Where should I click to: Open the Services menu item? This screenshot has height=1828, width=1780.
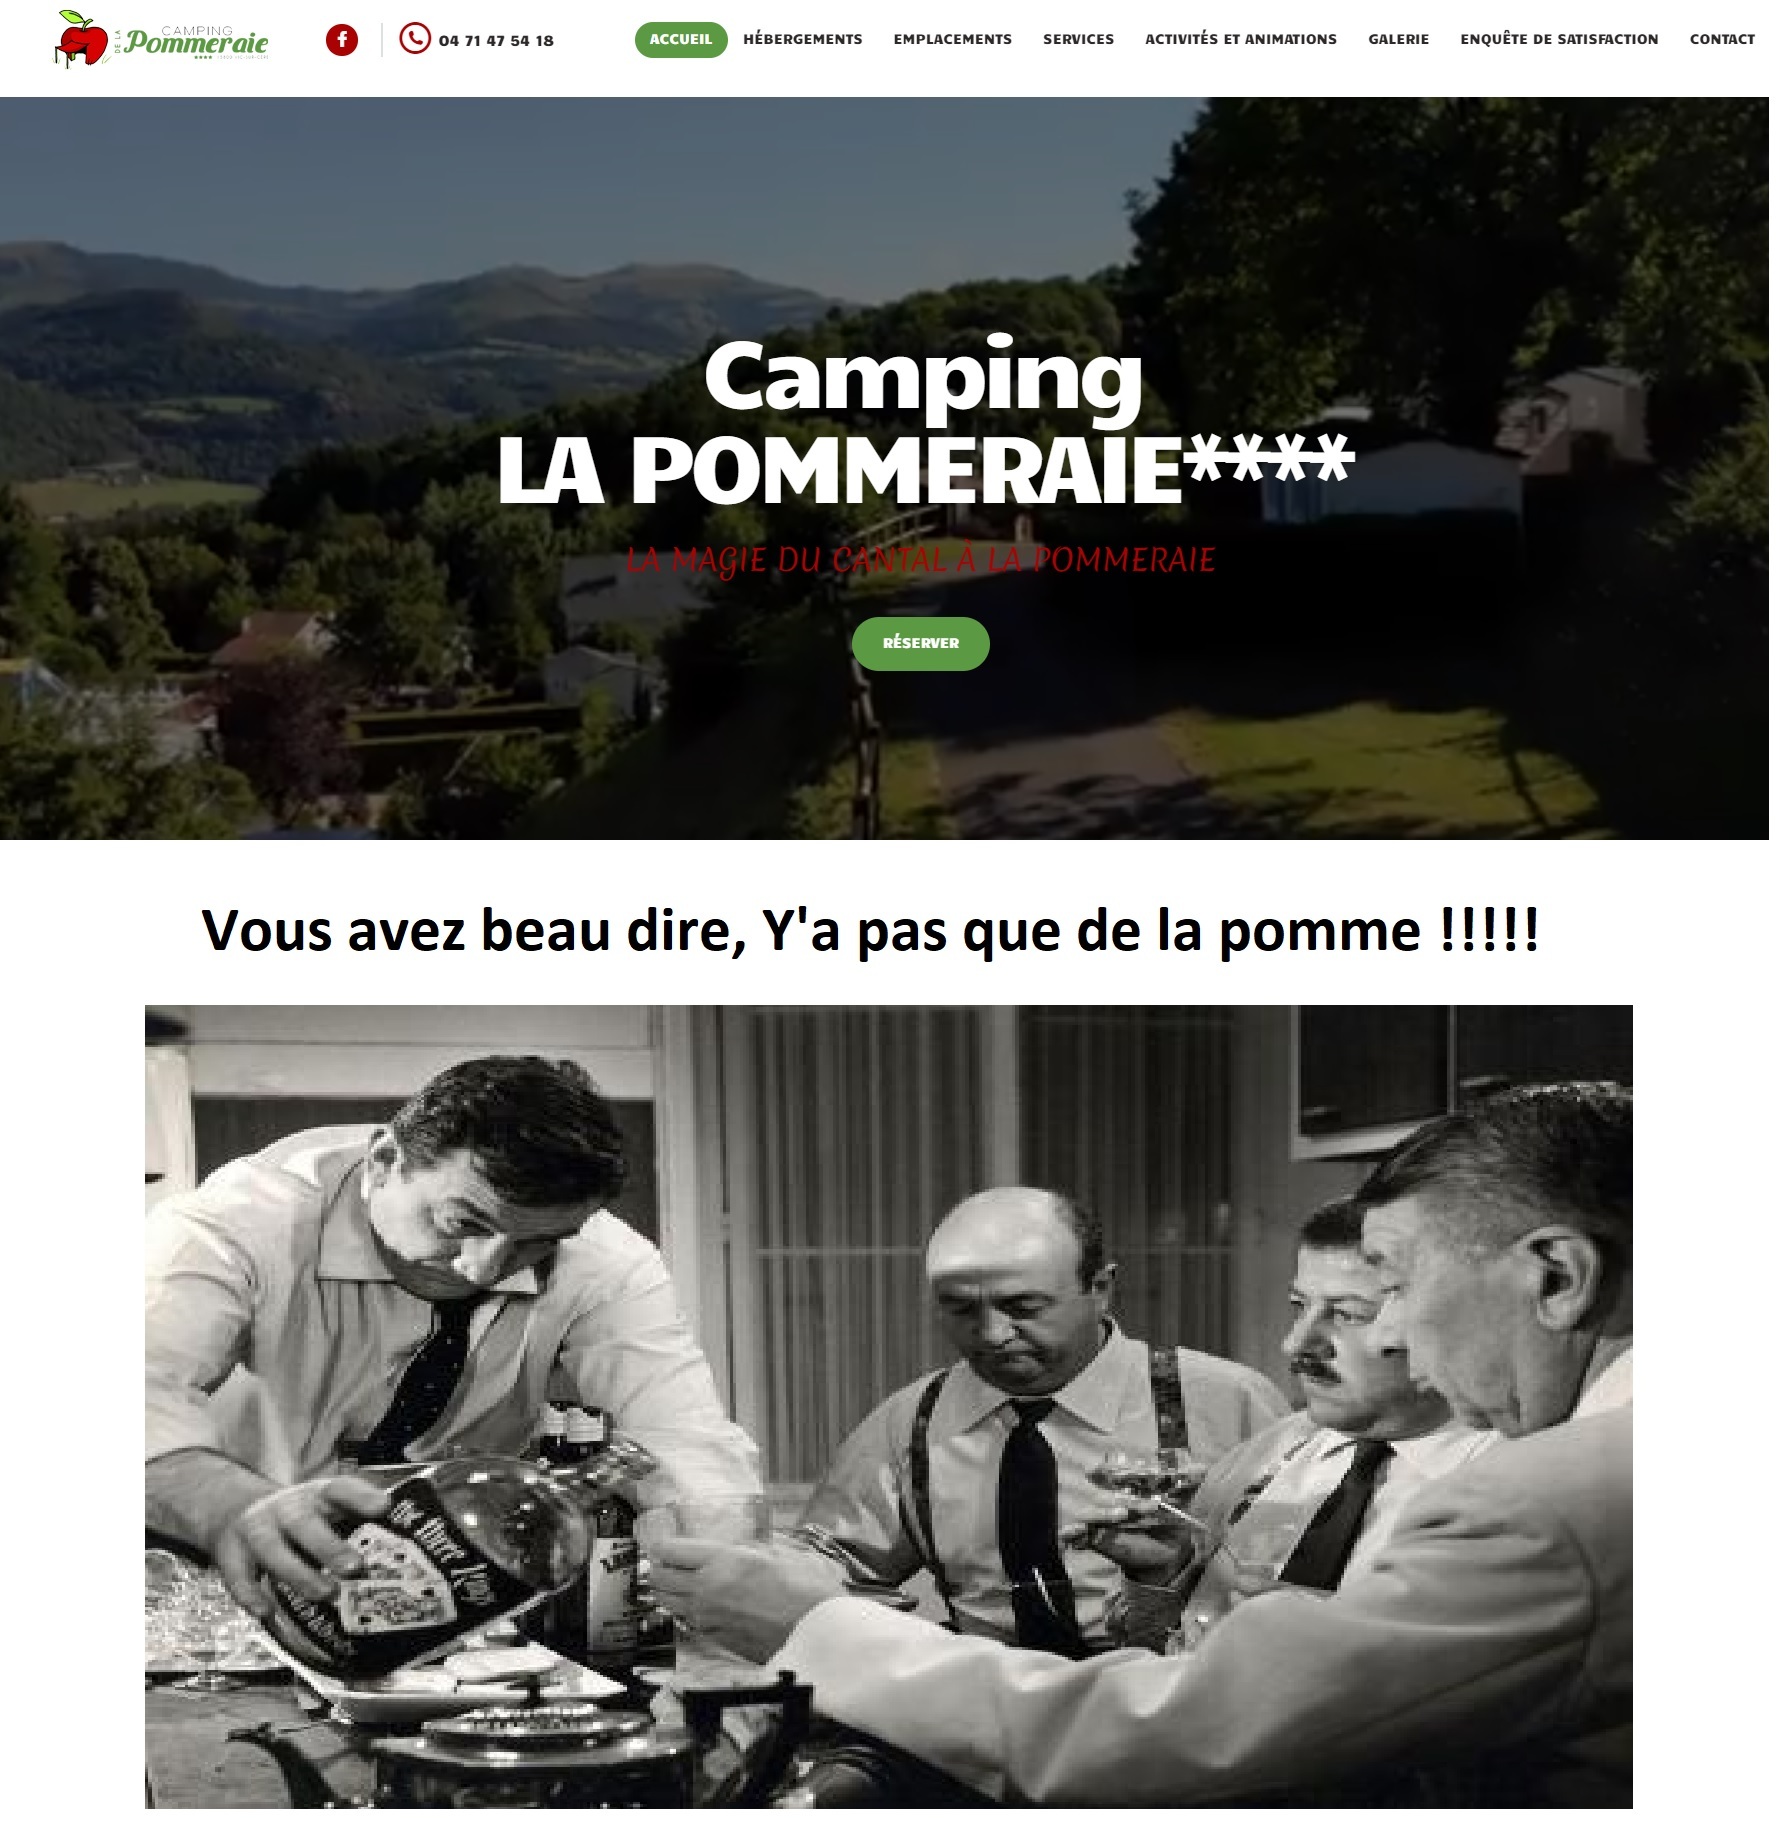pos(1078,39)
